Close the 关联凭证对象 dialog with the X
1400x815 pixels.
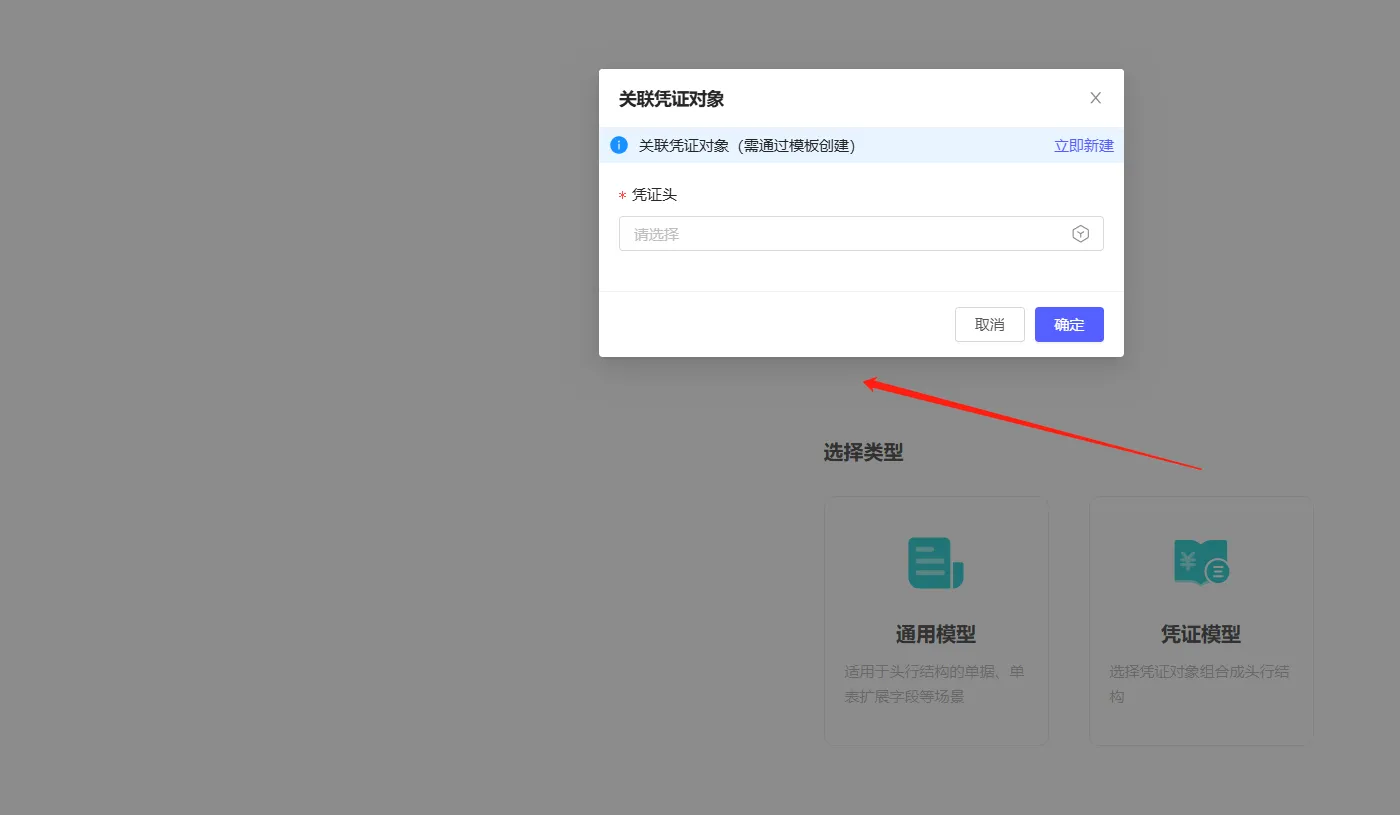point(1095,98)
